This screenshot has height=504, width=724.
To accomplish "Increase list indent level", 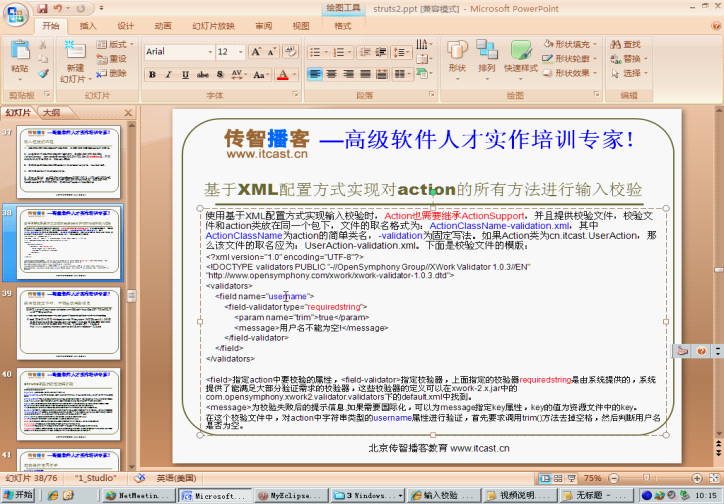I will click(380, 52).
